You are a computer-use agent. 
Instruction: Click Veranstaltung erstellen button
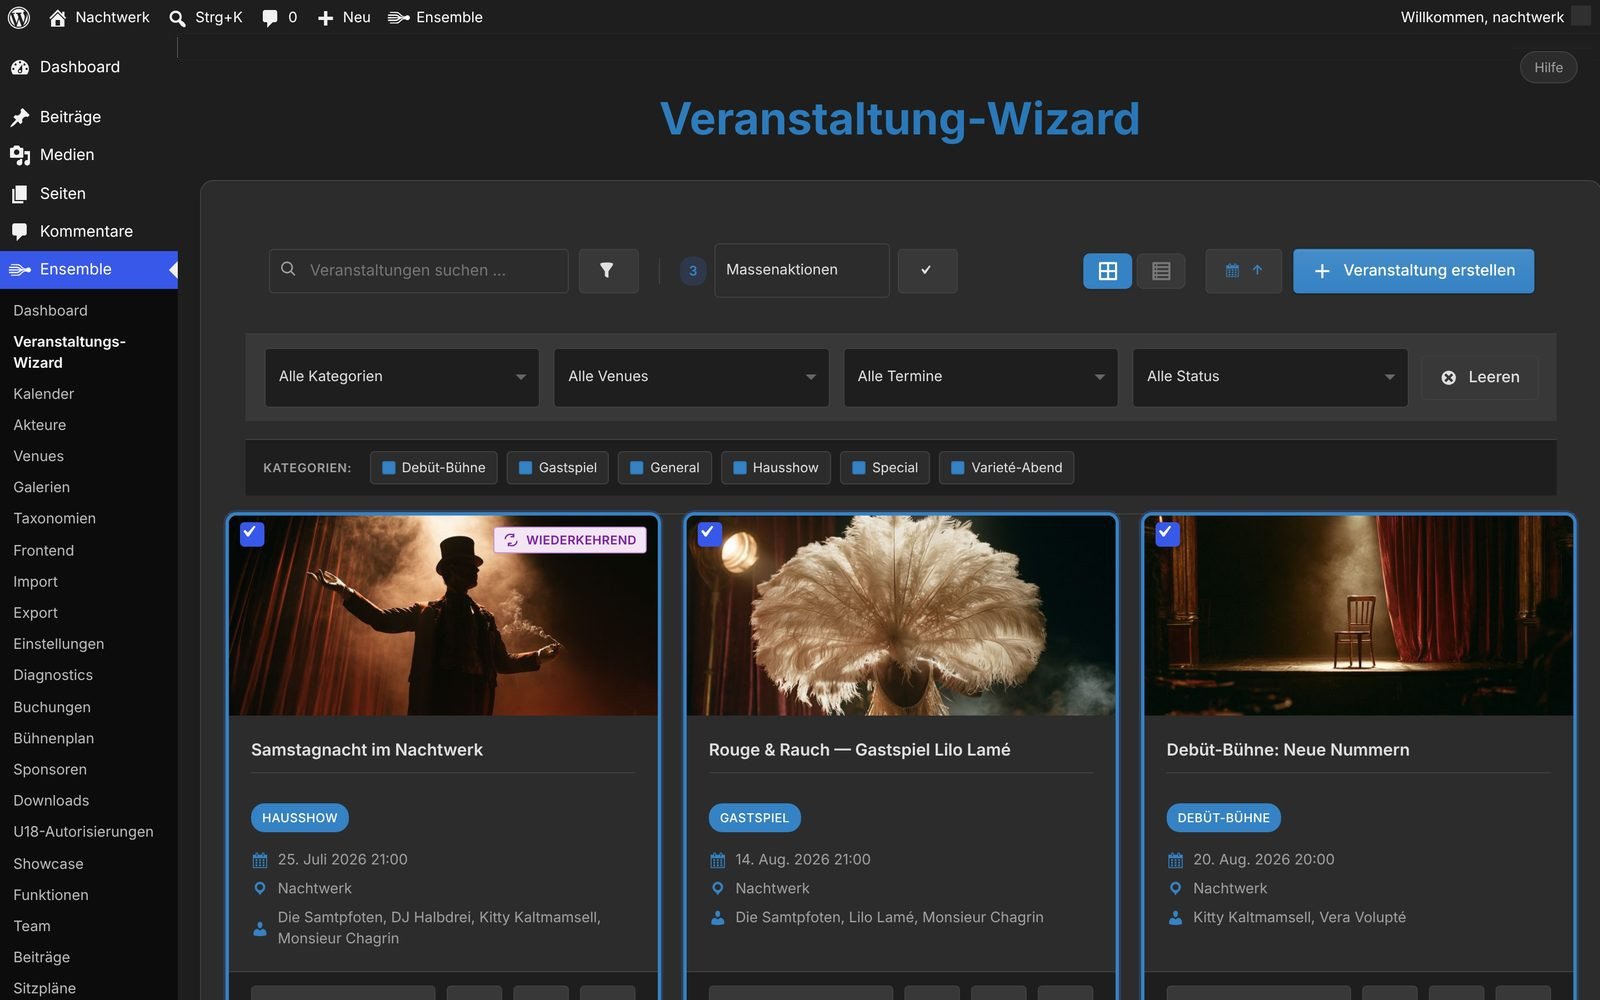[x=1413, y=271]
